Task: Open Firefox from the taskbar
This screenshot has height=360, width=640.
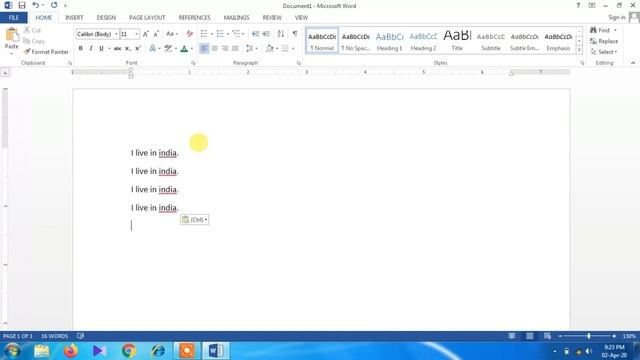Action: [71, 351]
